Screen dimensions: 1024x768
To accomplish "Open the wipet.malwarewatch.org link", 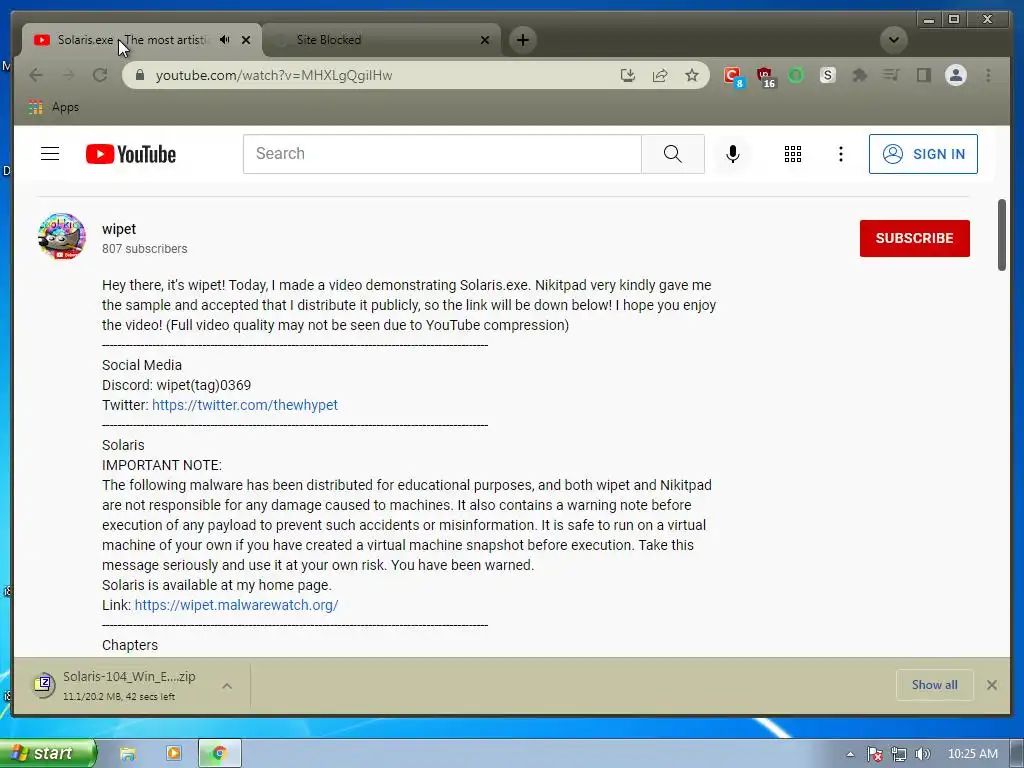I will click(236, 605).
